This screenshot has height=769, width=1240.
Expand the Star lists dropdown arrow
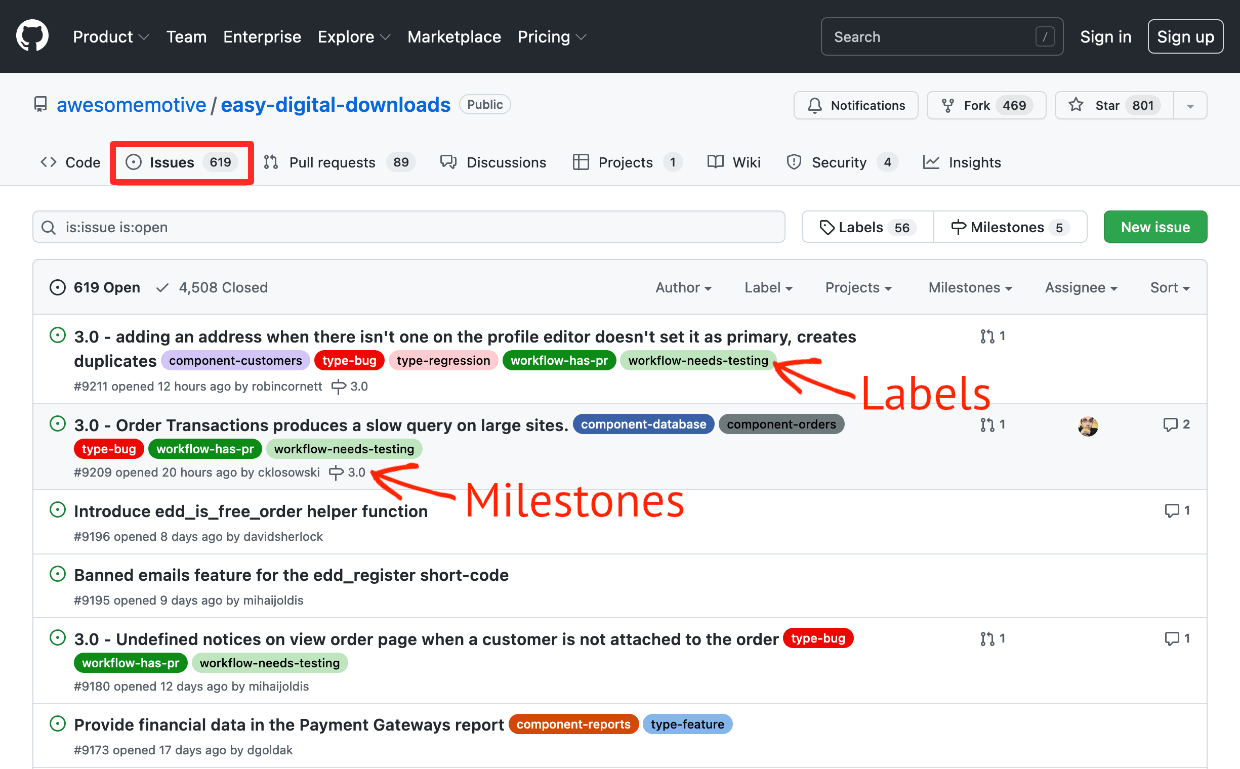(x=1190, y=106)
